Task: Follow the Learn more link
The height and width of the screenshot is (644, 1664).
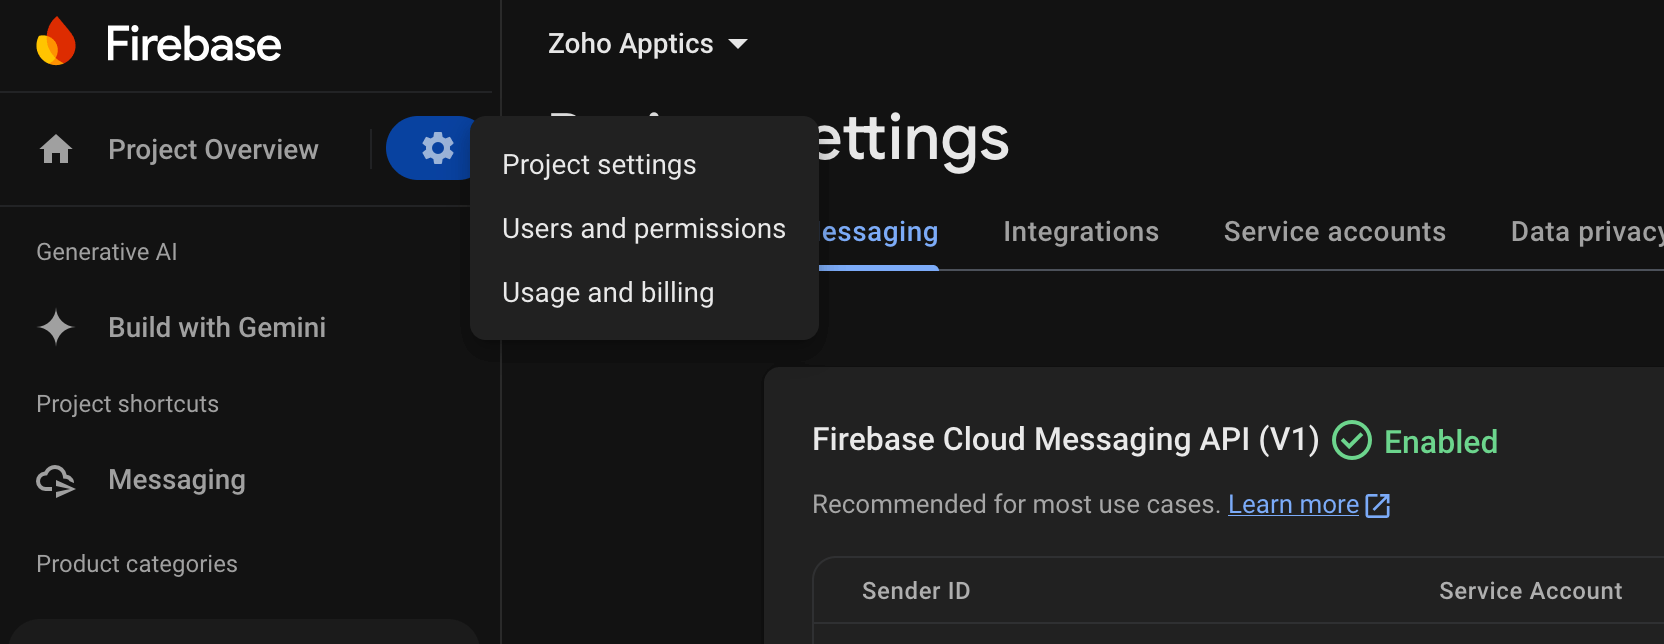Action: [x=1293, y=505]
